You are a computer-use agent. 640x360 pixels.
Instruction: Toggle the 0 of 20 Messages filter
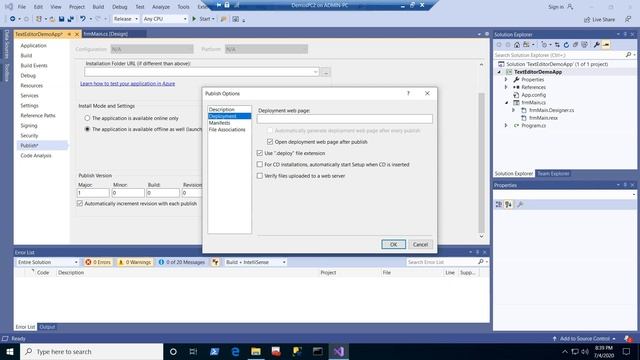(x=181, y=262)
